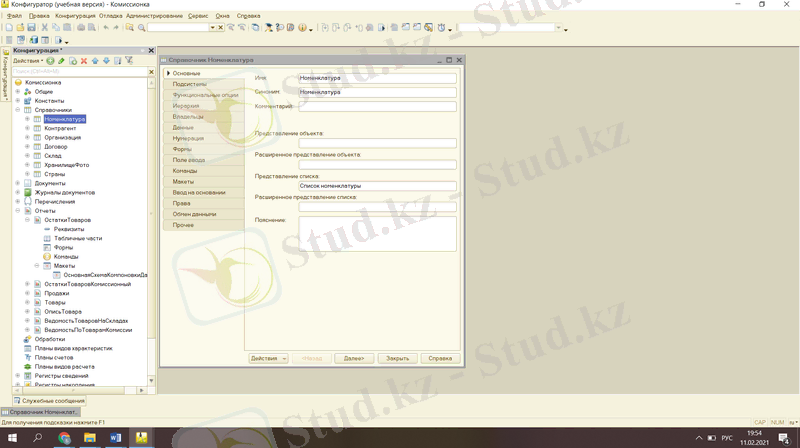Click the blue Move Up arrow icon
This screenshot has width=800, height=448.
[x=95, y=61]
